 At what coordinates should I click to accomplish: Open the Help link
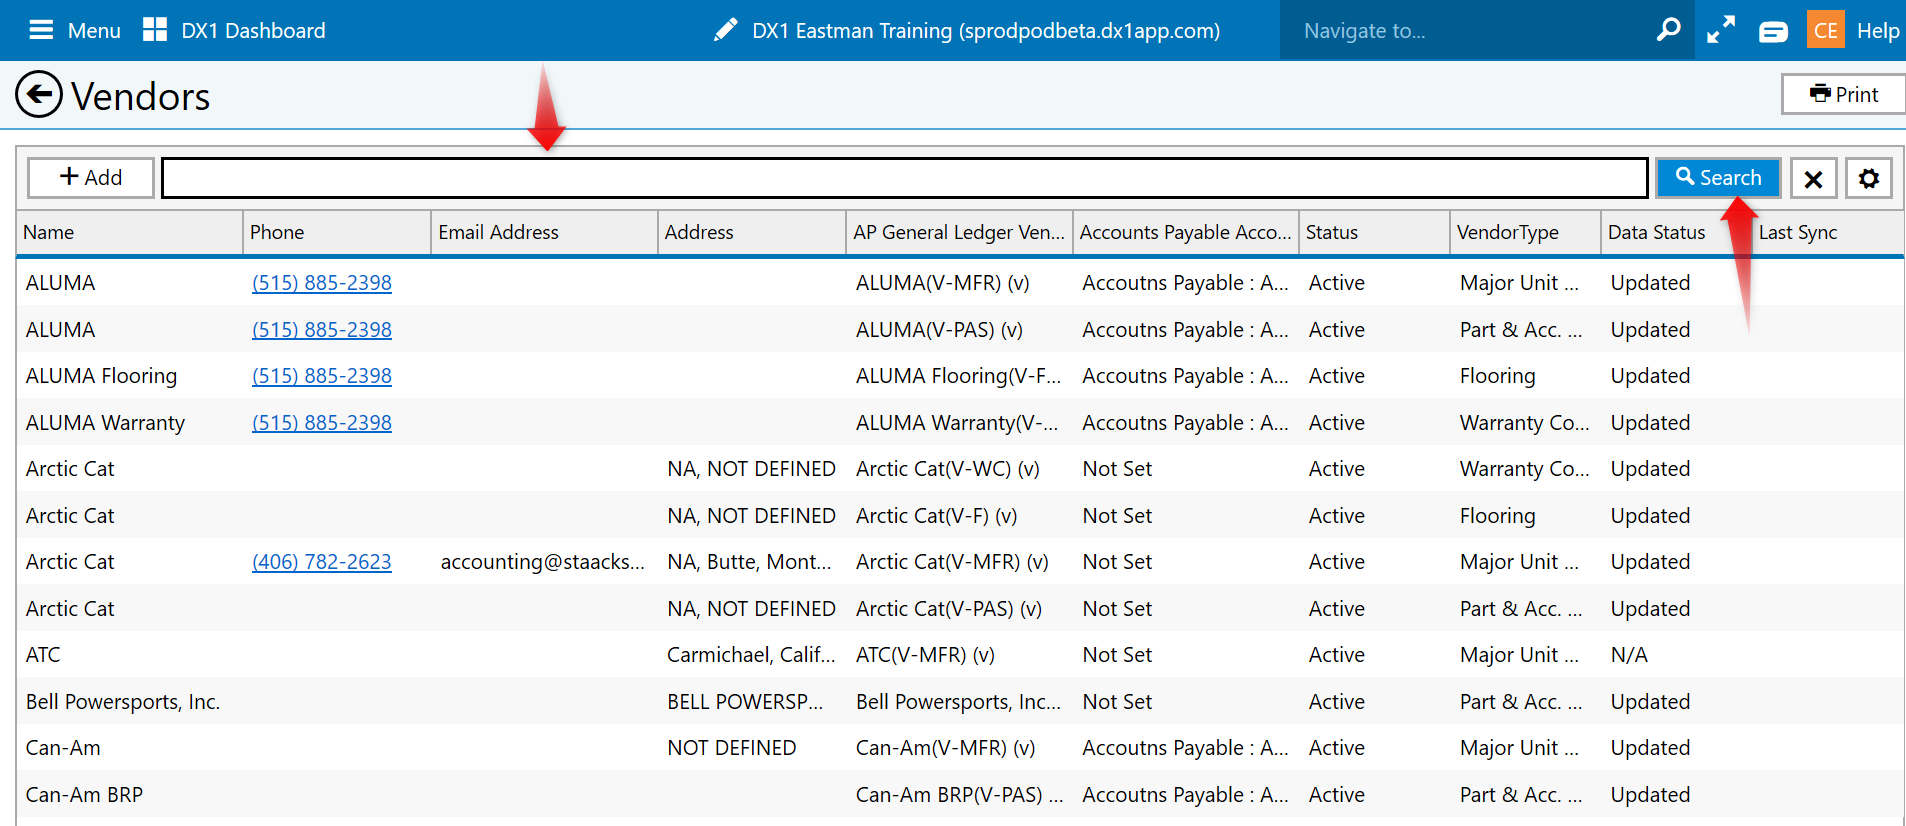point(1878,31)
